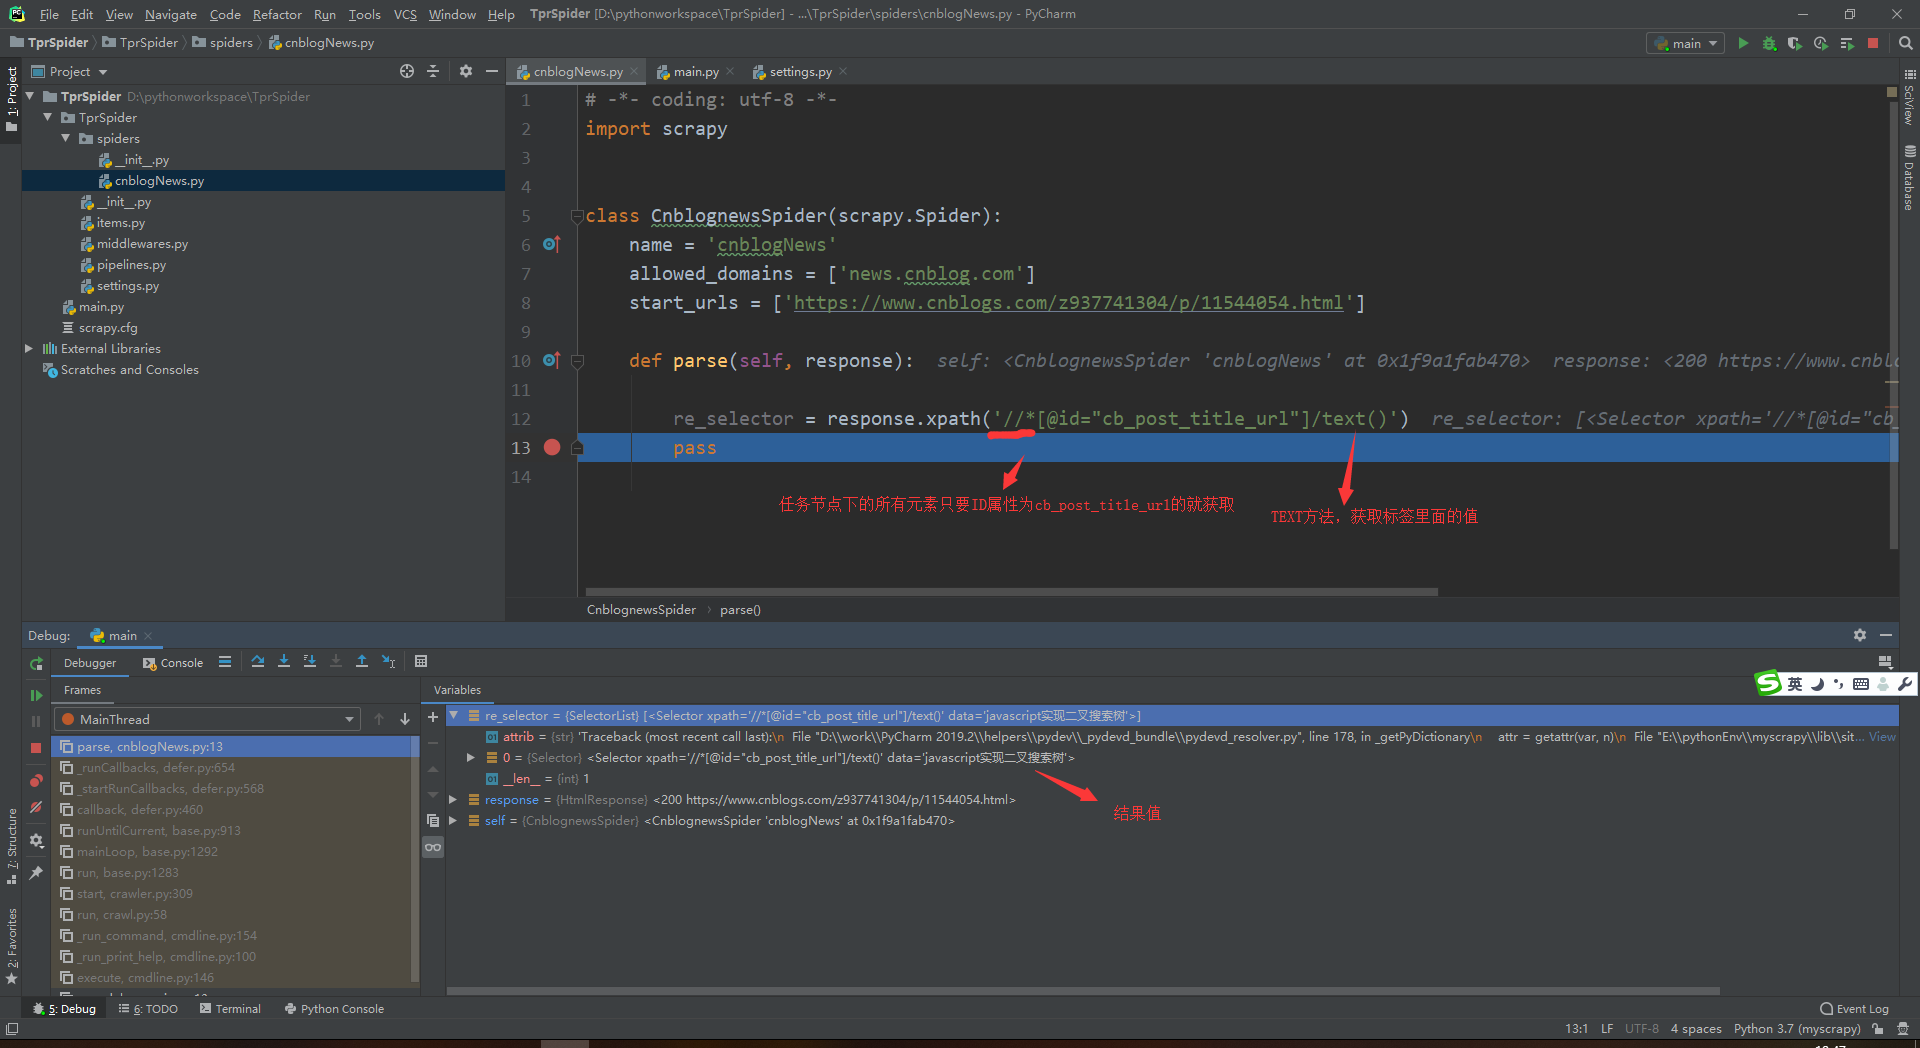Switch to main.py editor tab
Screen dimensions: 1920x1048
click(x=696, y=71)
